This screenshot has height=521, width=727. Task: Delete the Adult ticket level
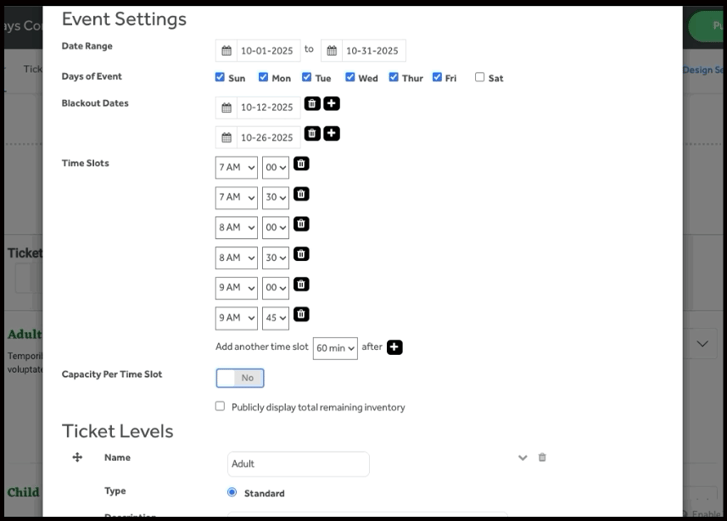(x=542, y=457)
